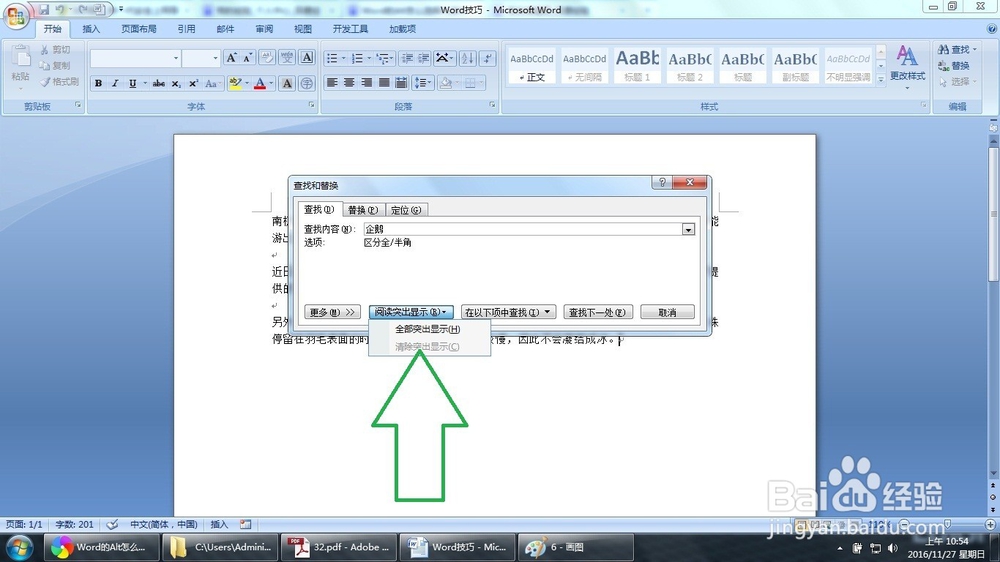Click the Borders icon
The height and width of the screenshot is (562, 1000).
470,82
